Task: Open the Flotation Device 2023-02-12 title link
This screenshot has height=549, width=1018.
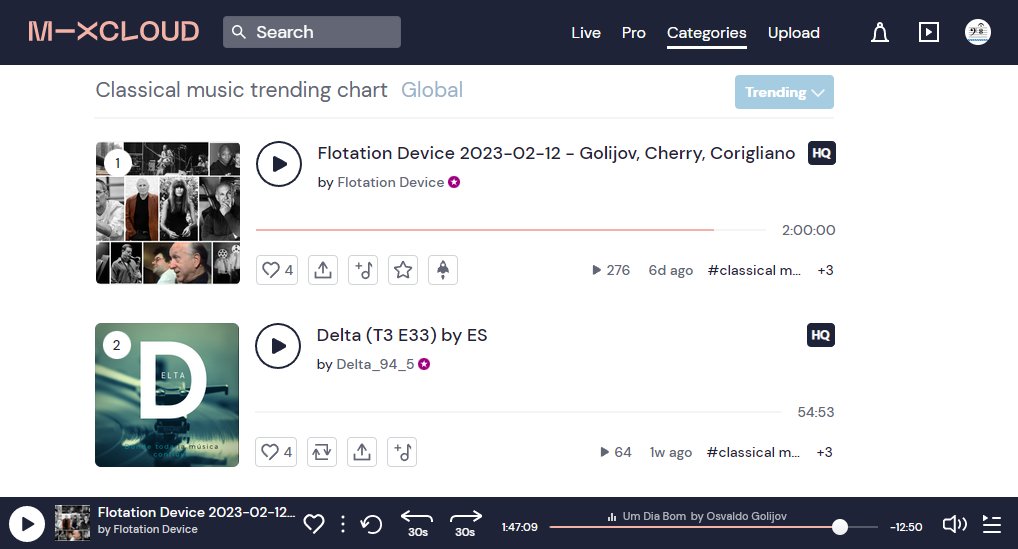Action: [556, 153]
